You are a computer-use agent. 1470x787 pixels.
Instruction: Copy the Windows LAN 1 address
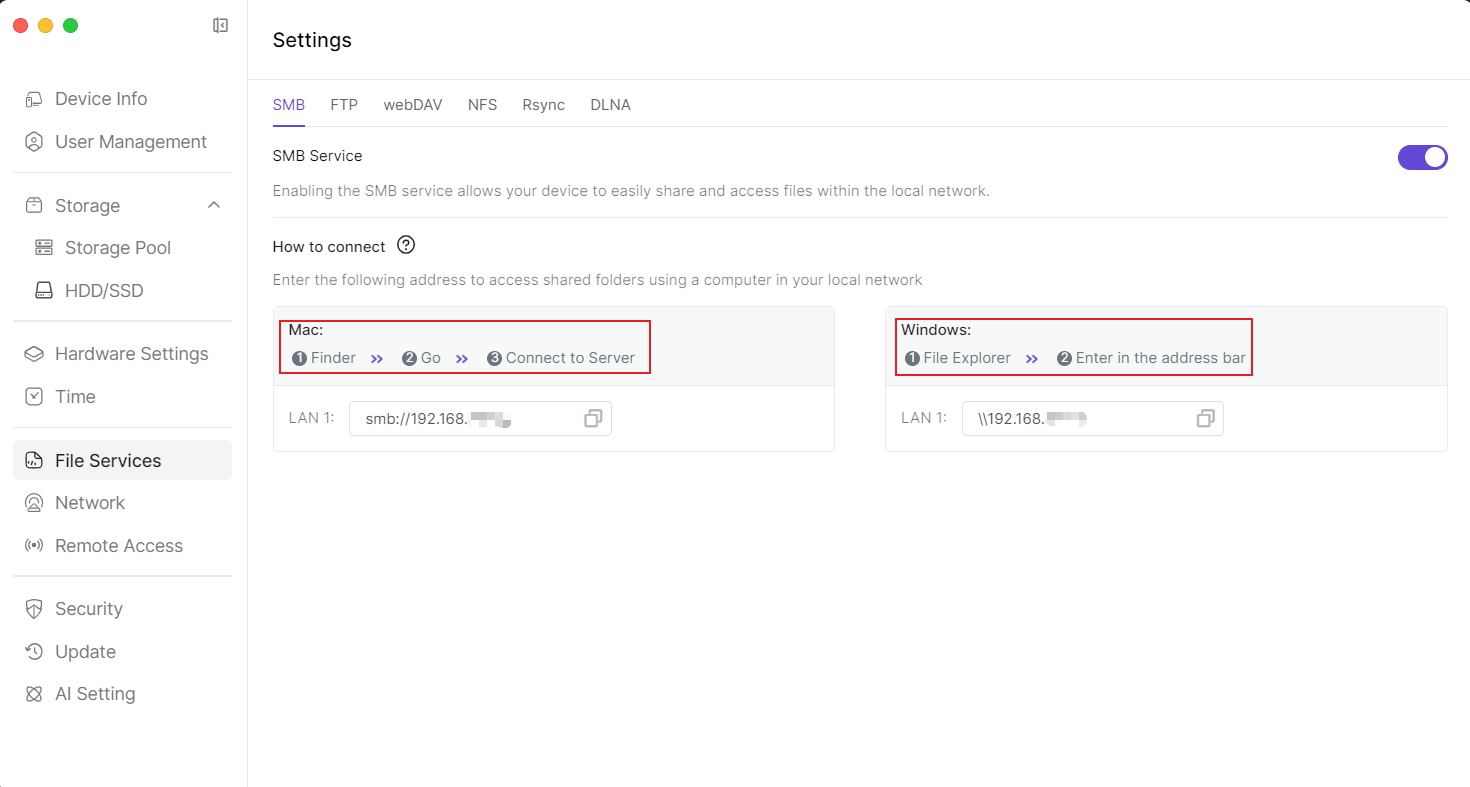click(1205, 419)
